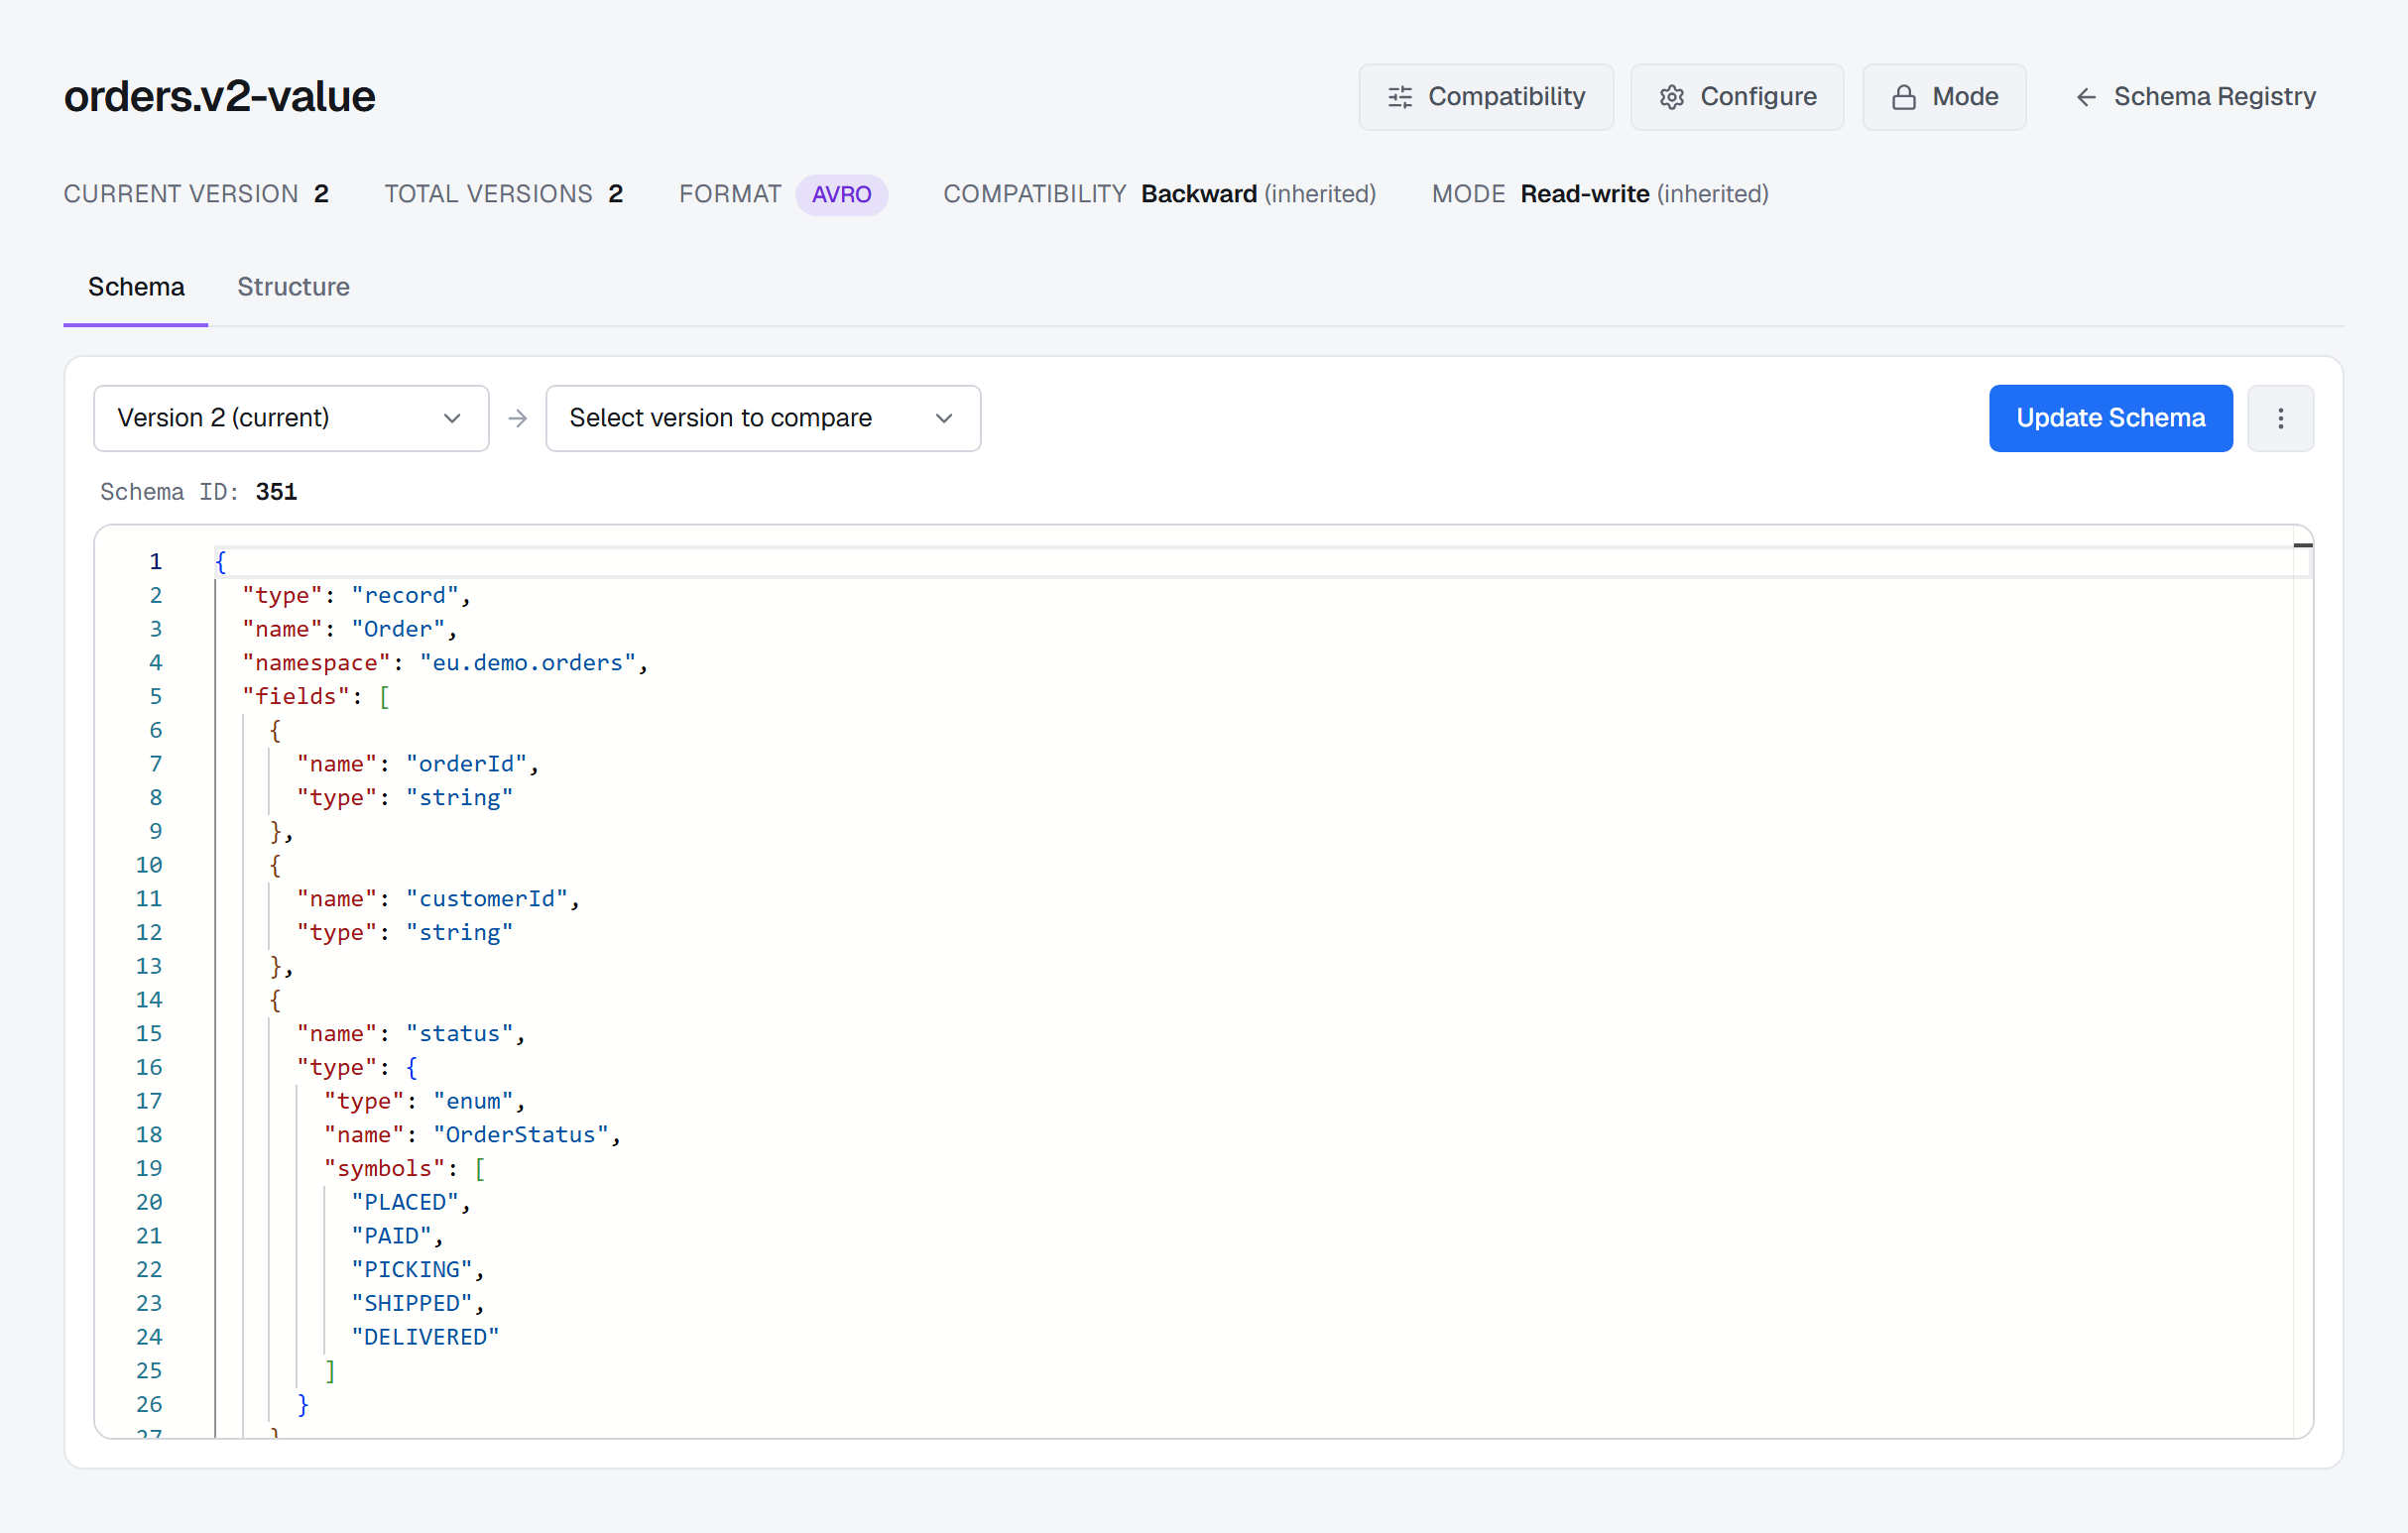
Task: Click the AVRO format badge
Action: [x=841, y=194]
